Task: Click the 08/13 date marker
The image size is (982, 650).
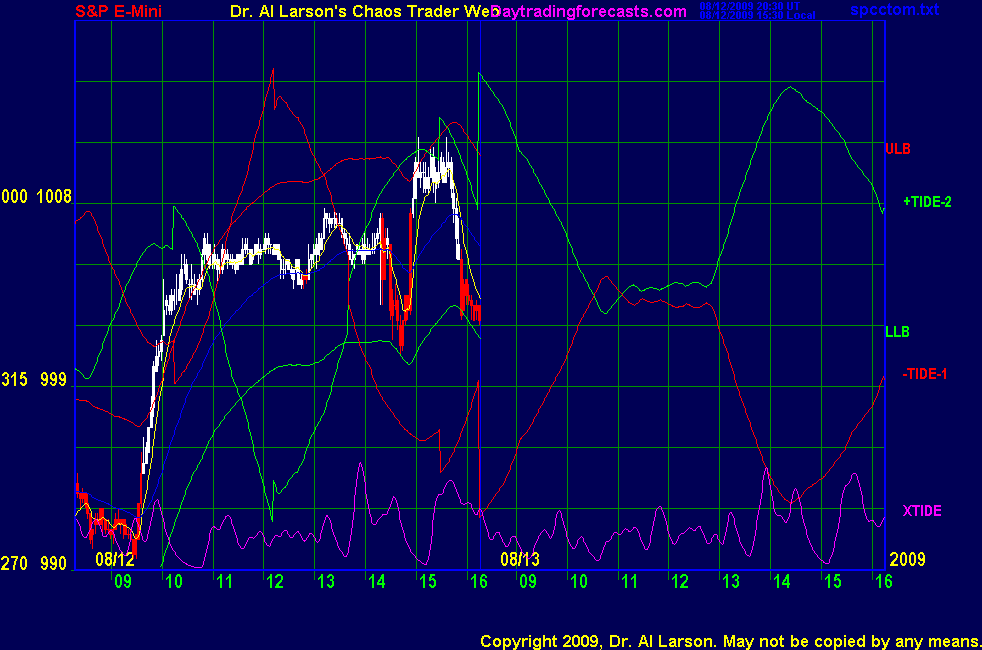Action: coord(520,559)
